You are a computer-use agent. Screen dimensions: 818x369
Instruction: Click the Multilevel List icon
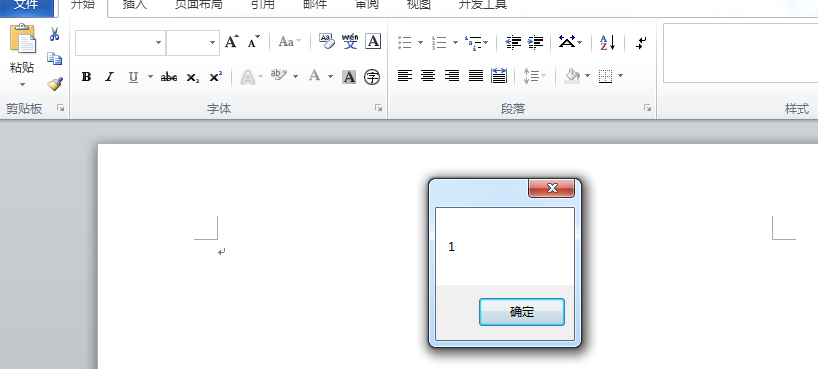click(473, 43)
